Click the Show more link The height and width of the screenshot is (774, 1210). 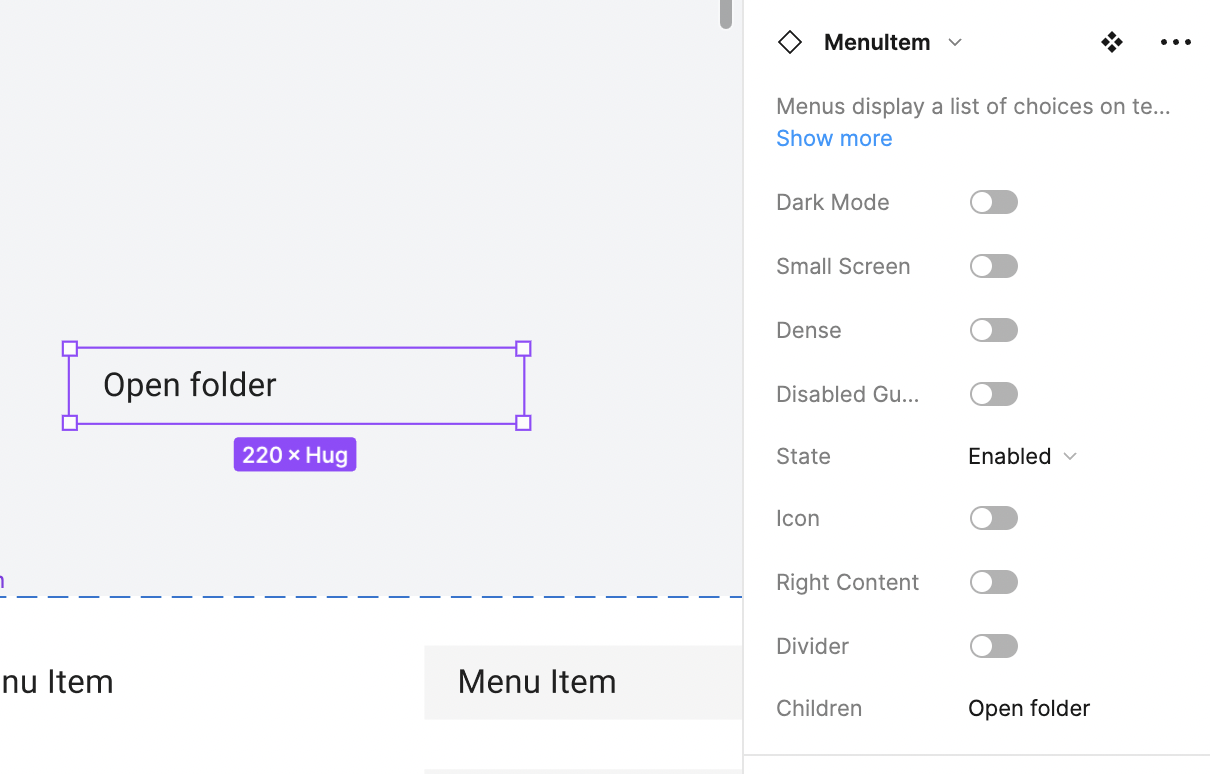pyautogui.click(x=834, y=138)
